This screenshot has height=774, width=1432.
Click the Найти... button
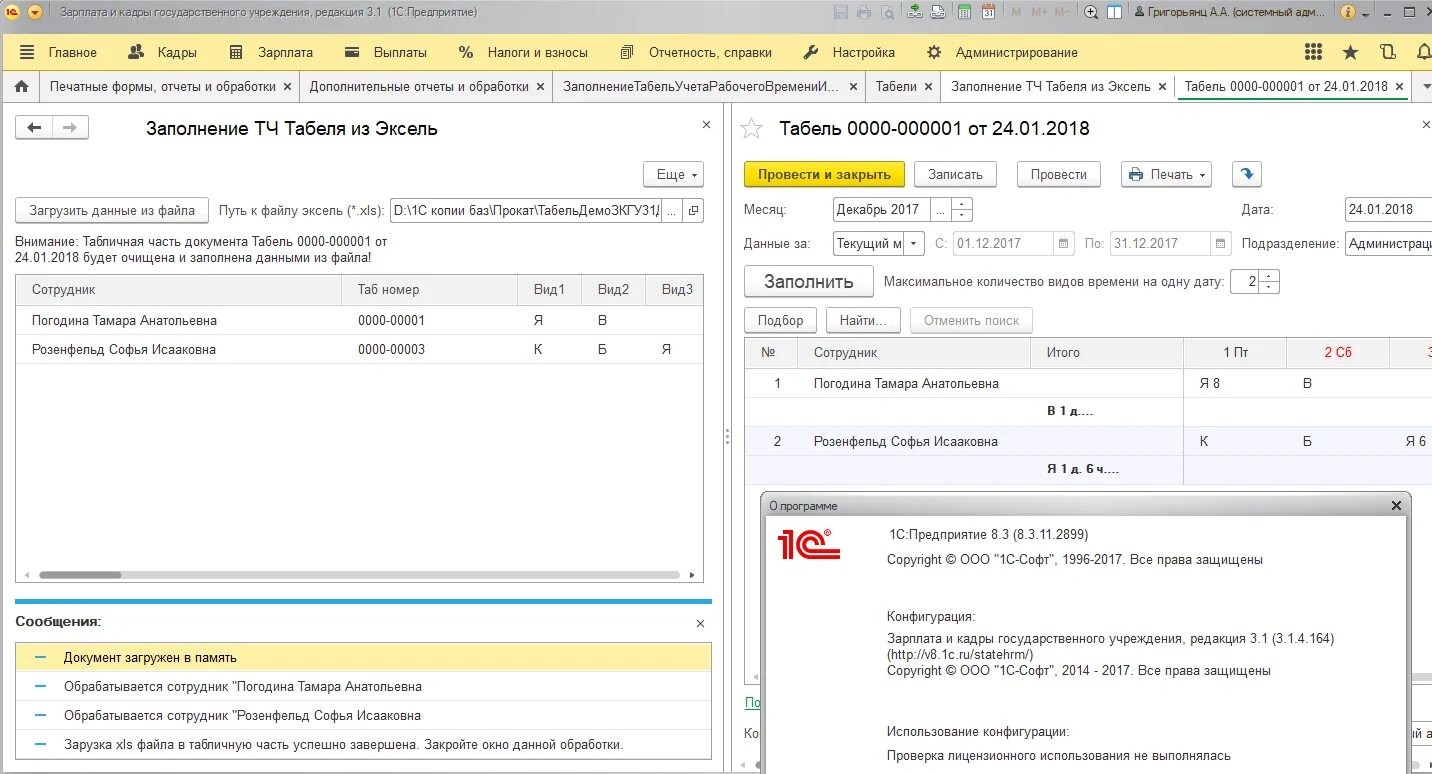coord(863,320)
